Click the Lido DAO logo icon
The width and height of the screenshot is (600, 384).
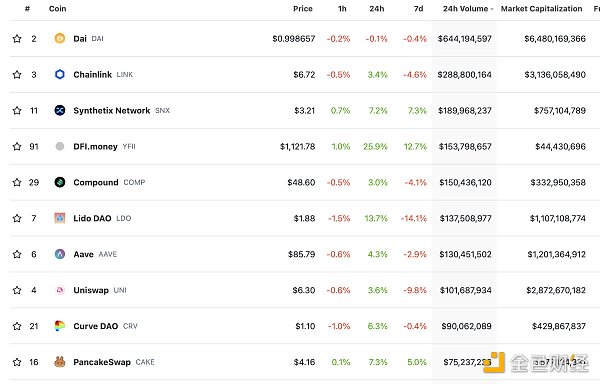click(x=60, y=218)
